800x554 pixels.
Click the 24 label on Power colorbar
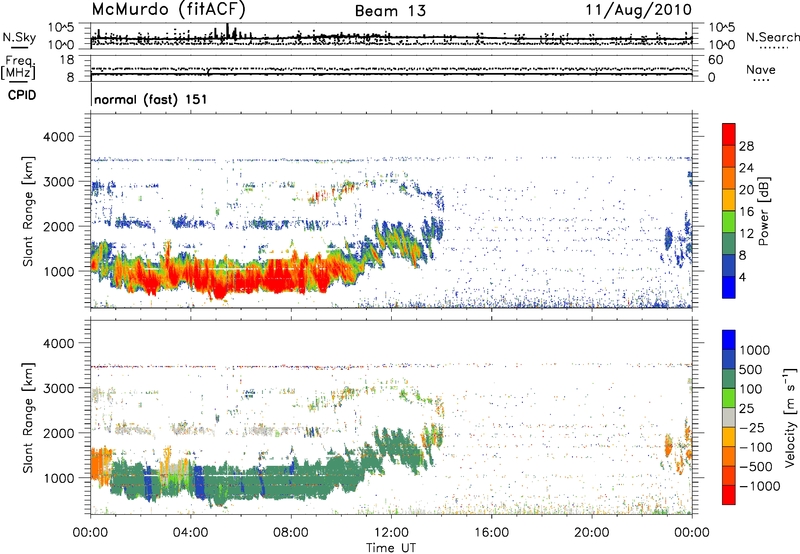[x=746, y=168]
